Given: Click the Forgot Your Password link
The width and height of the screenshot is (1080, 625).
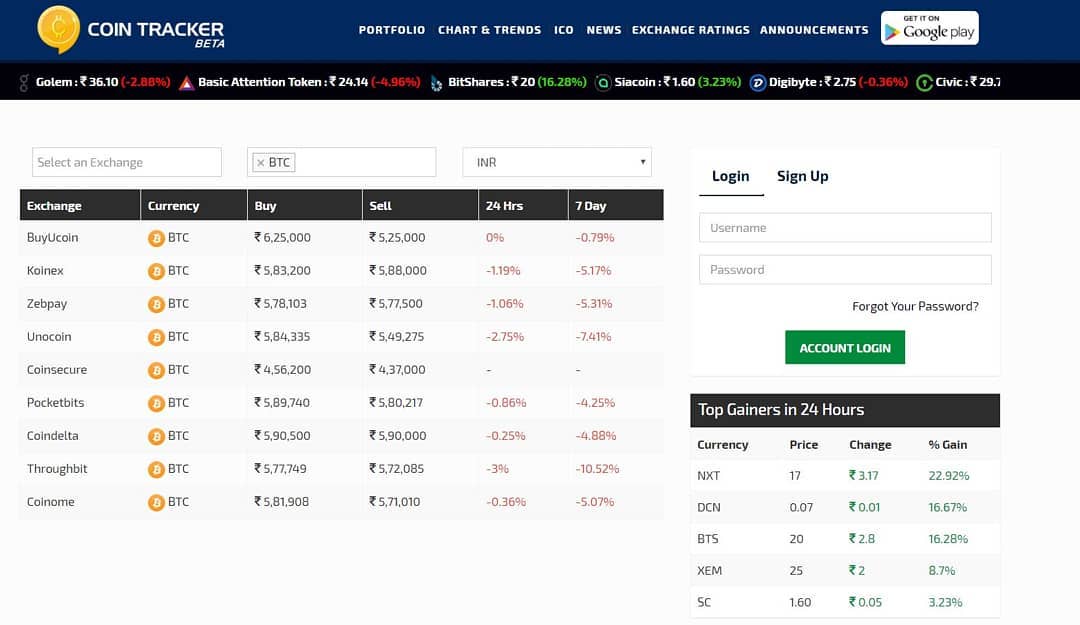Looking at the screenshot, I should coord(915,307).
